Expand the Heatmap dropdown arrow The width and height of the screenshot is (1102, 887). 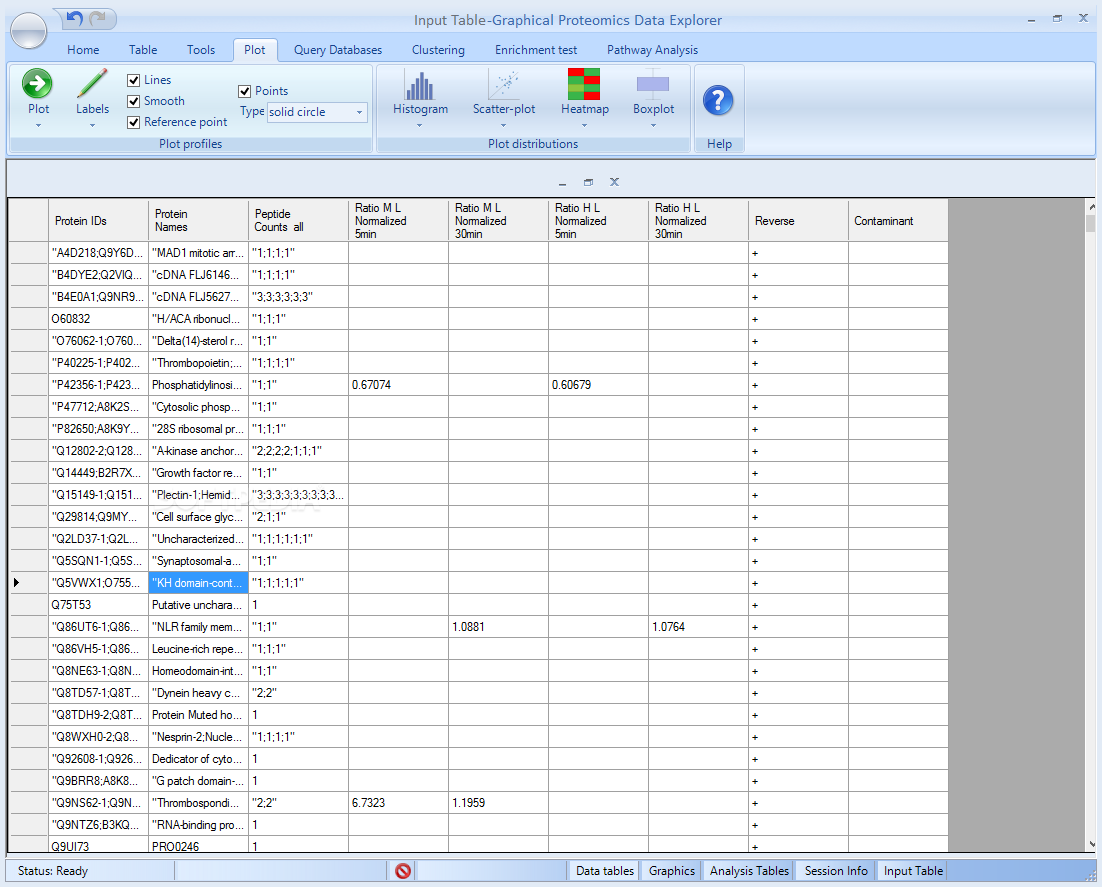[584, 126]
